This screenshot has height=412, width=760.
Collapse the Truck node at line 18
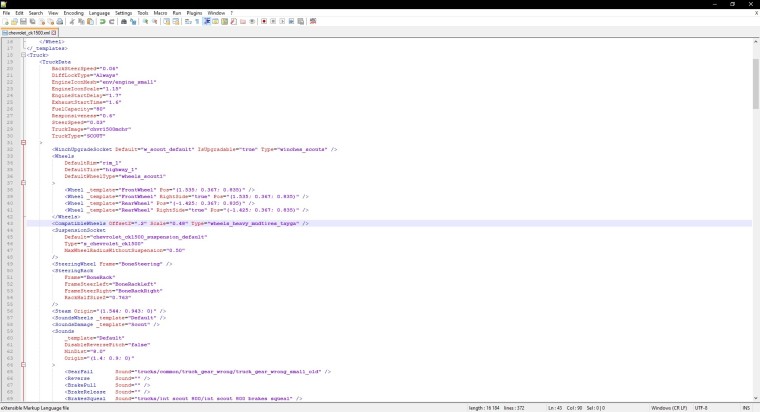point(23,55)
